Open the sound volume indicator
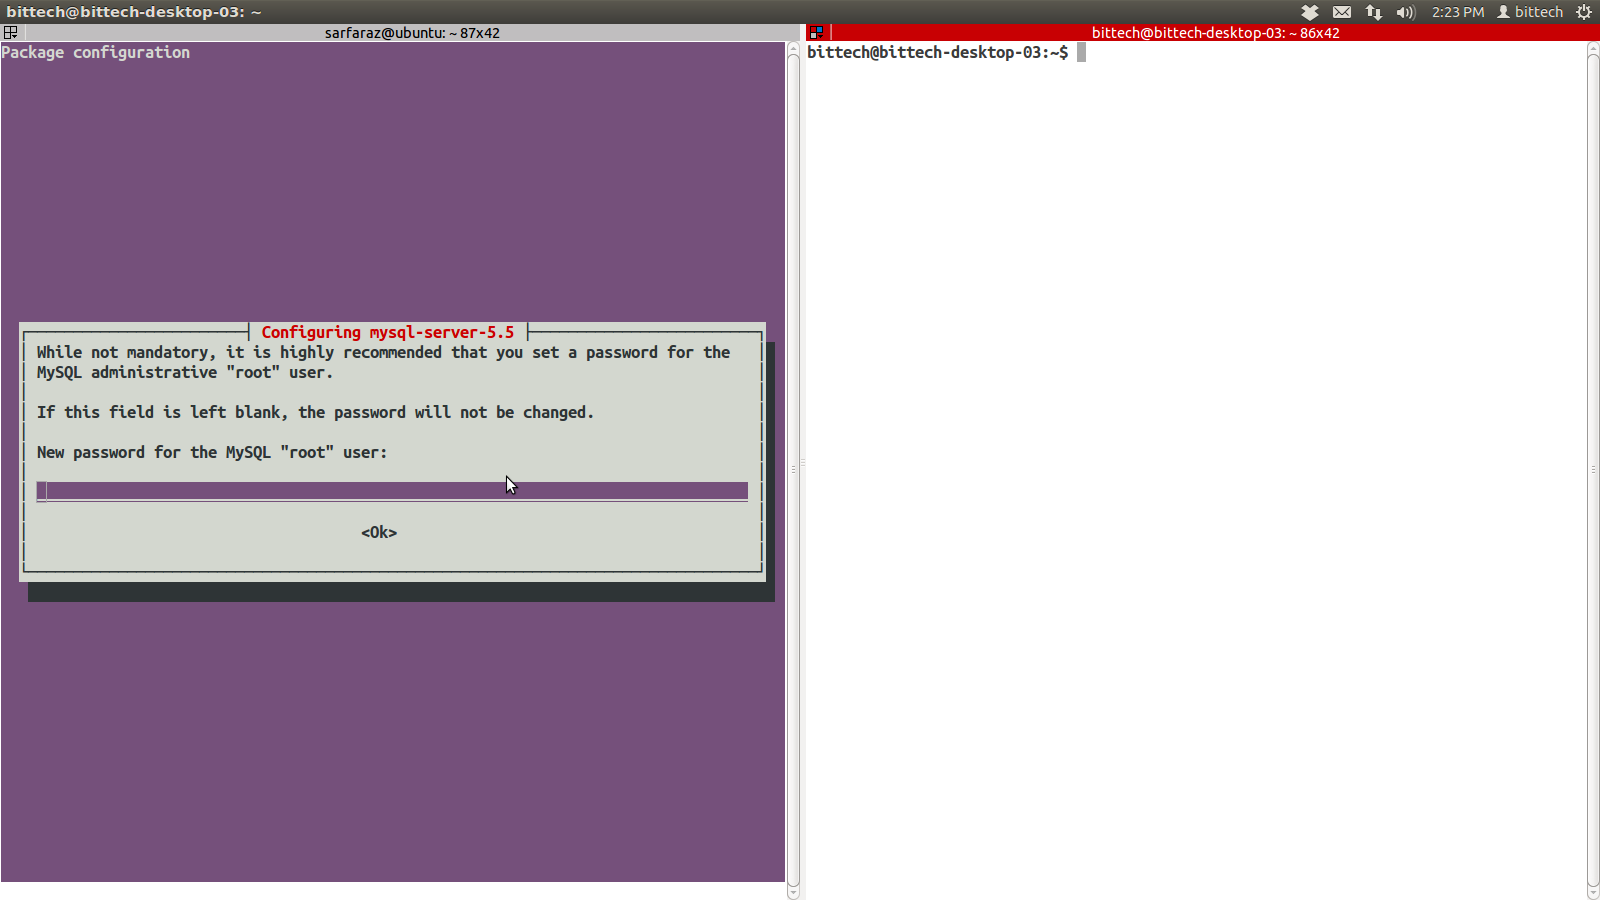 coord(1406,12)
